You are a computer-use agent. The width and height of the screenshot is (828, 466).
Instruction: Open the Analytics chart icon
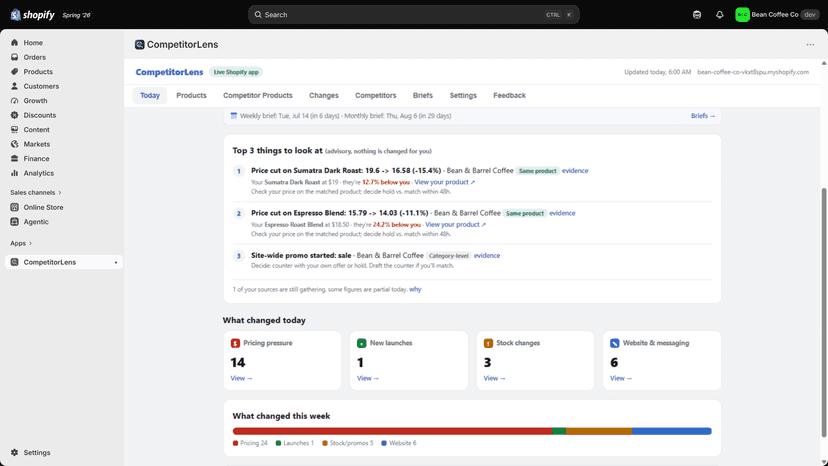pyautogui.click(x=14, y=173)
